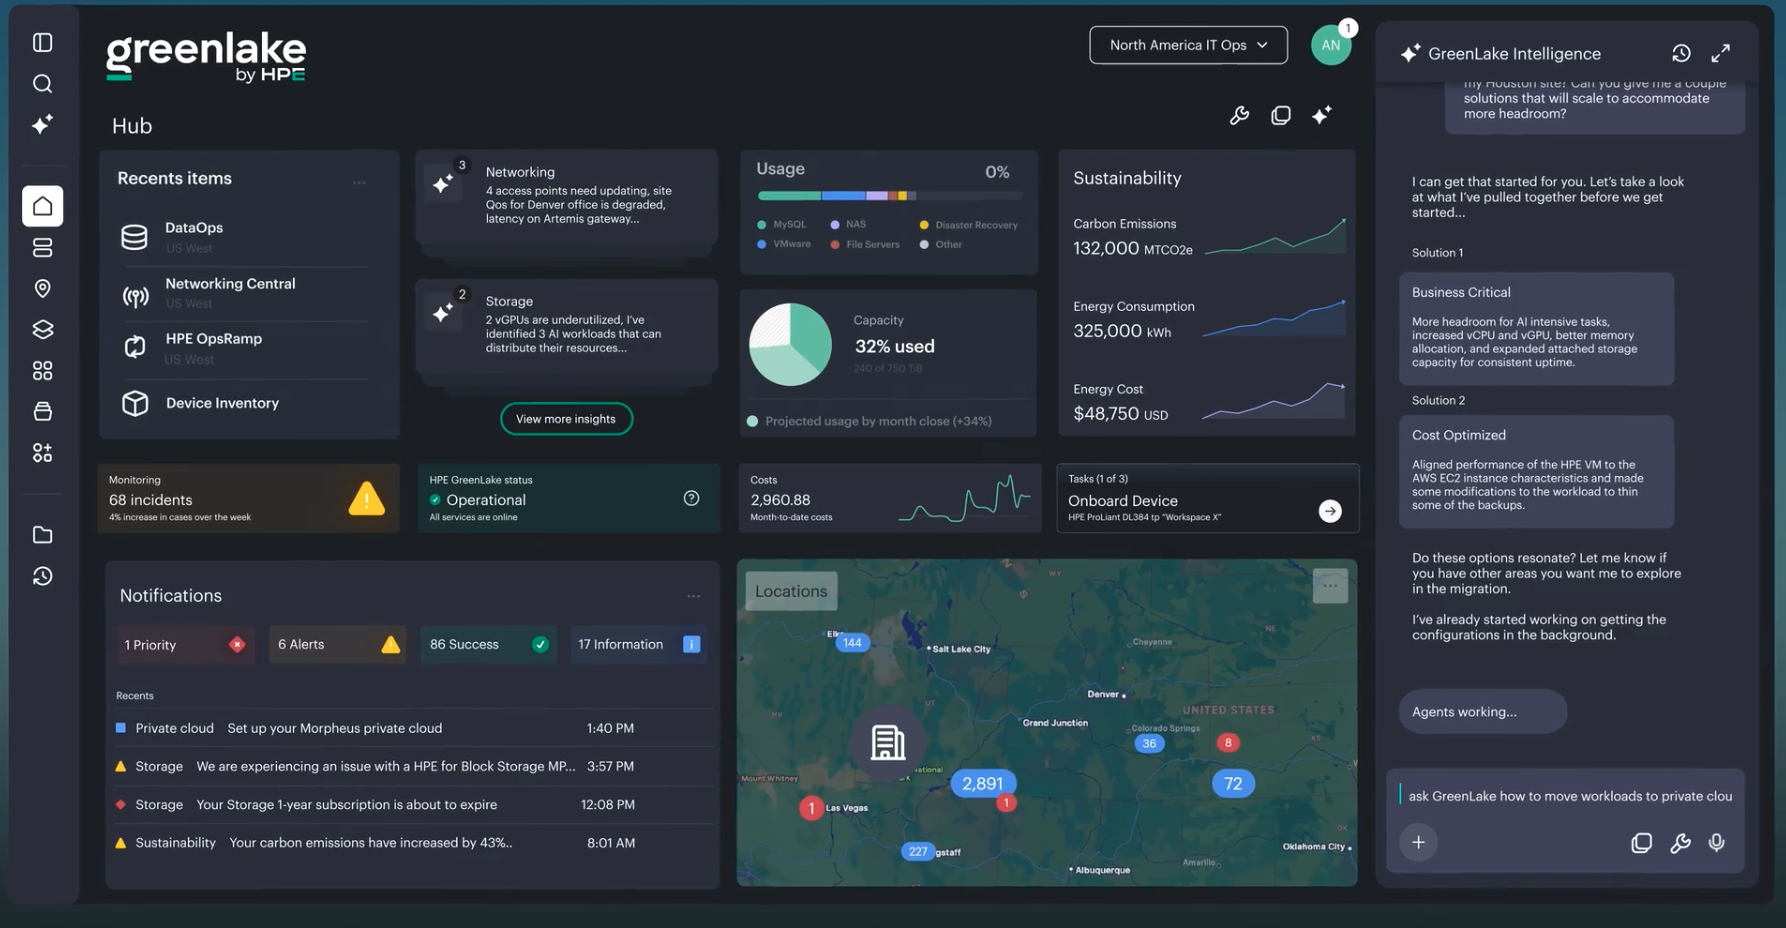This screenshot has width=1786, height=928.
Task: Select the Home icon in sidebar
Action: click(42, 206)
